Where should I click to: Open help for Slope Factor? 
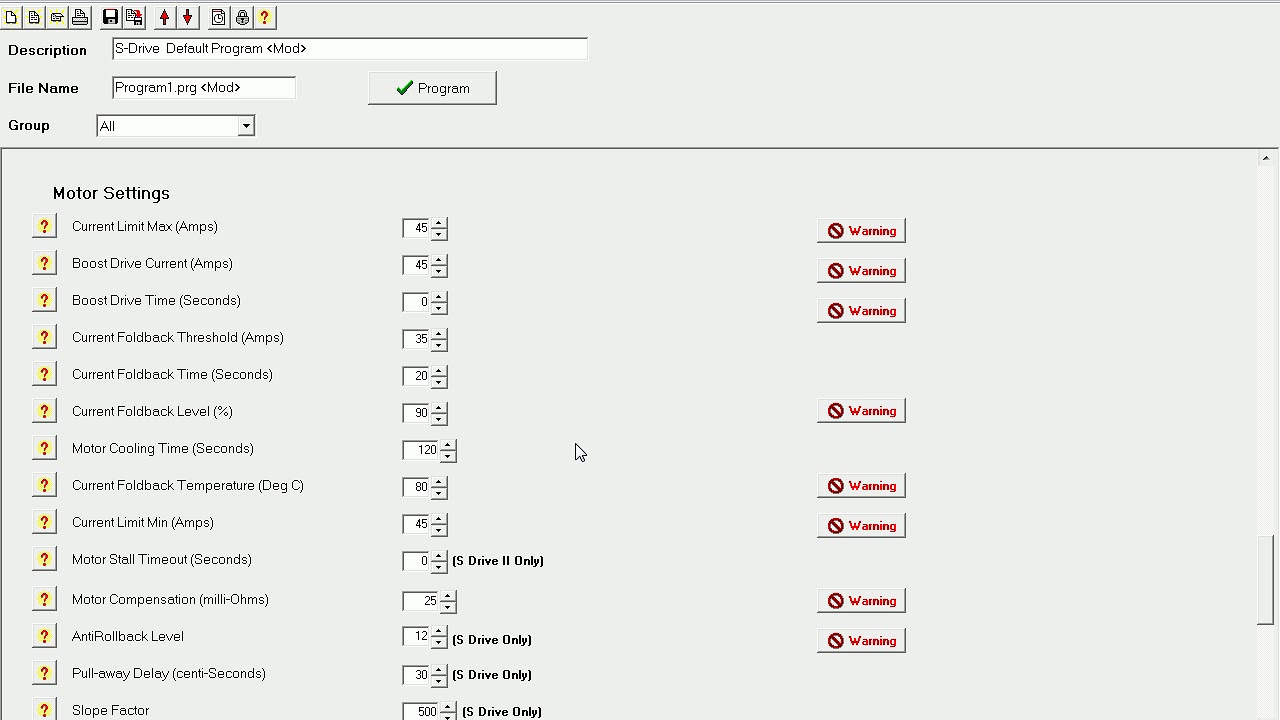tap(44, 710)
